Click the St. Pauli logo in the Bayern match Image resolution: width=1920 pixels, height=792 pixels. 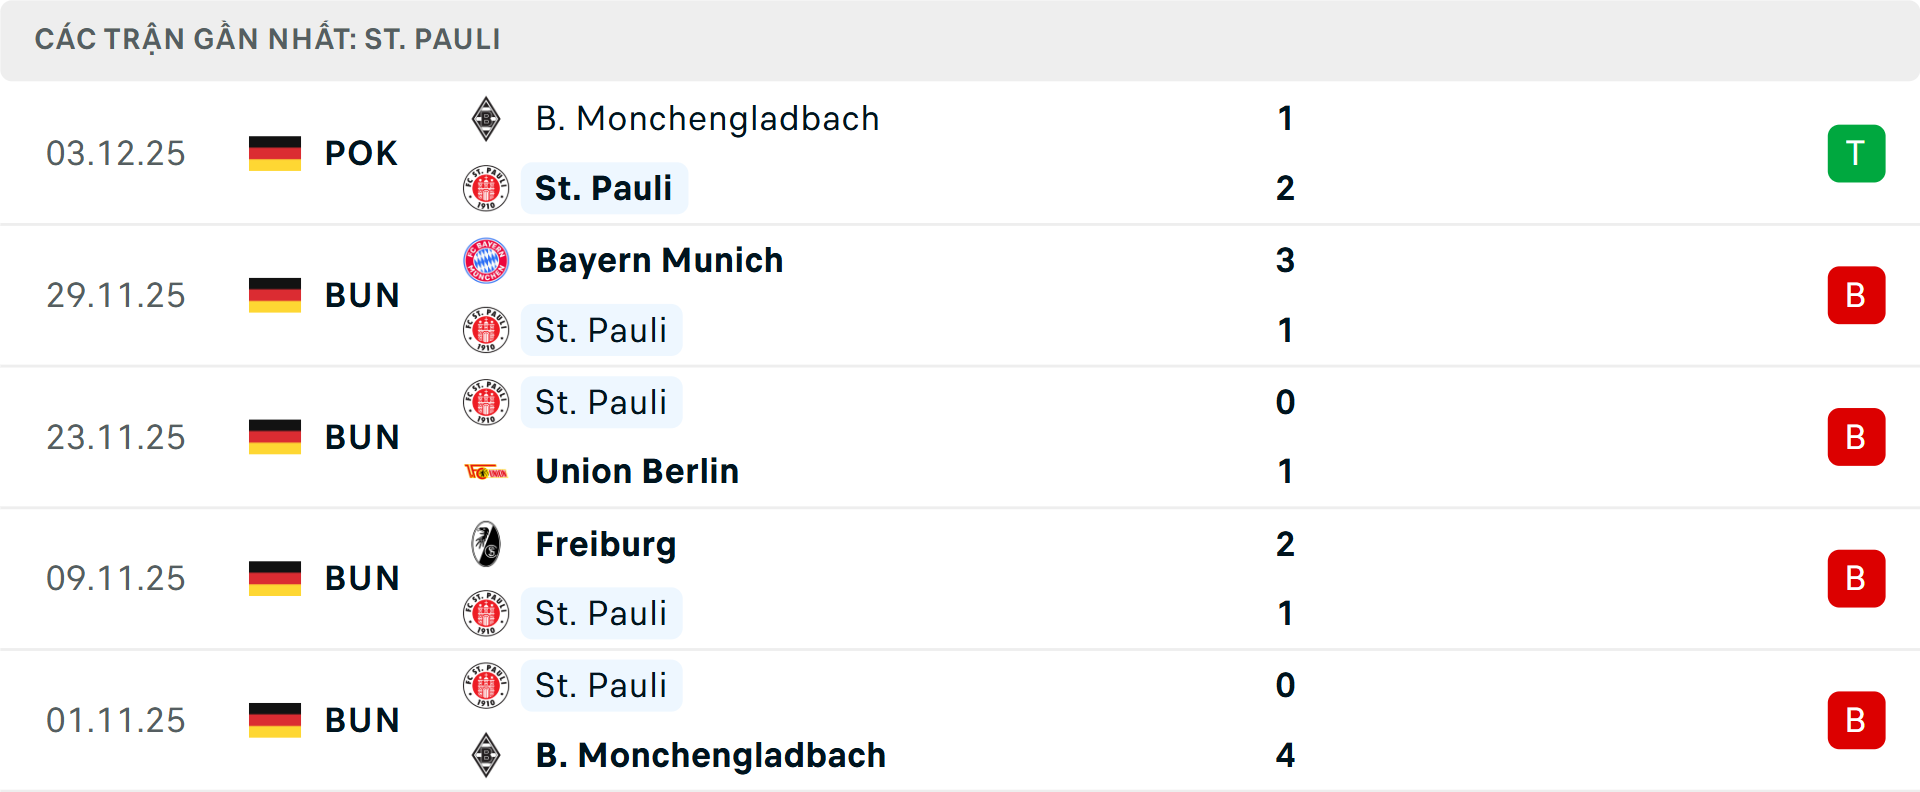(487, 330)
